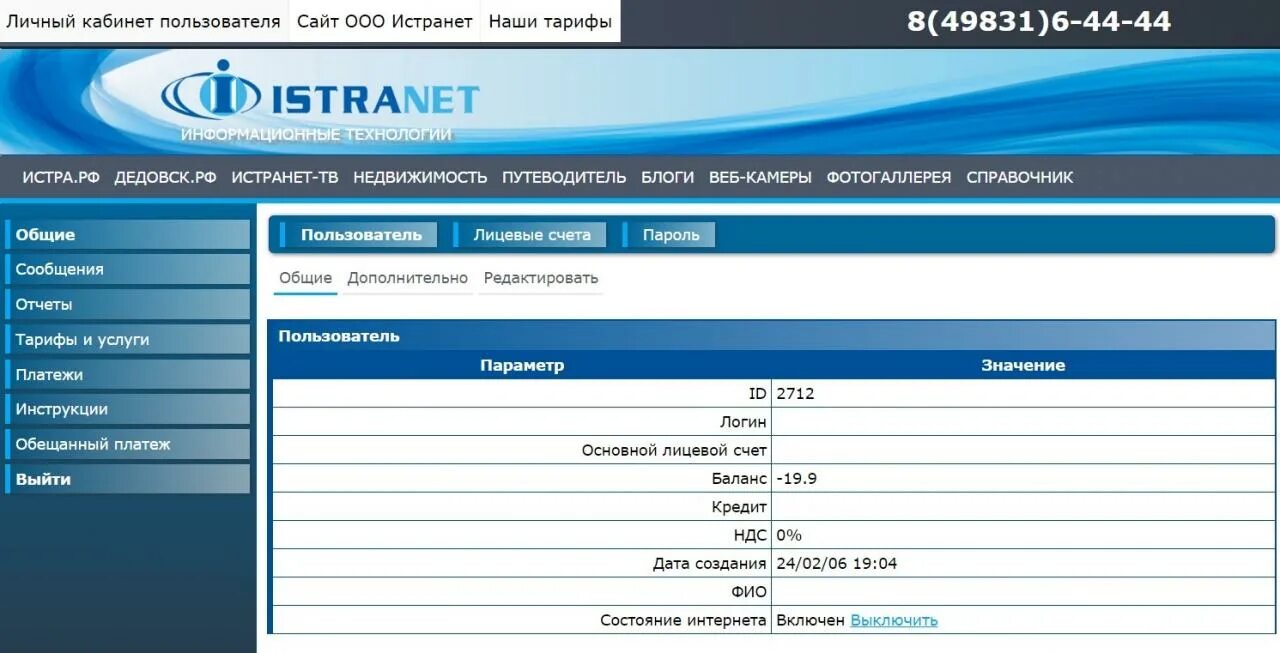The height and width of the screenshot is (653, 1280).
Task: Go to ДЕДОВСК.РФ in navigation bar
Action: click(x=165, y=178)
